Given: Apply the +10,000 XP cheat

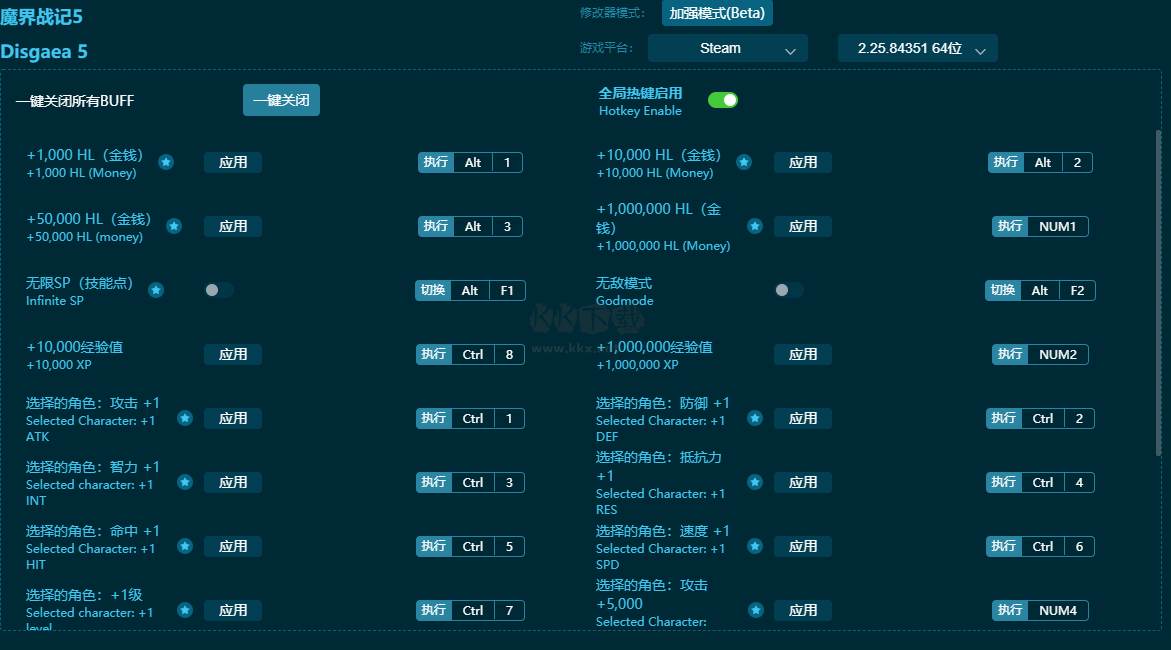Looking at the screenshot, I should [x=233, y=354].
